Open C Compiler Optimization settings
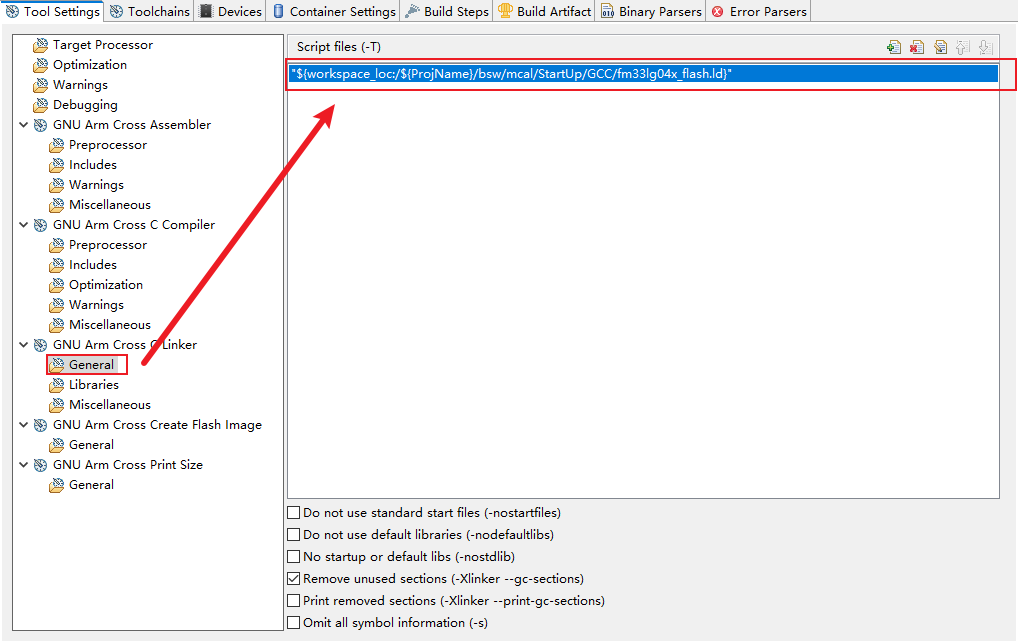The width and height of the screenshot is (1018, 643). (106, 285)
